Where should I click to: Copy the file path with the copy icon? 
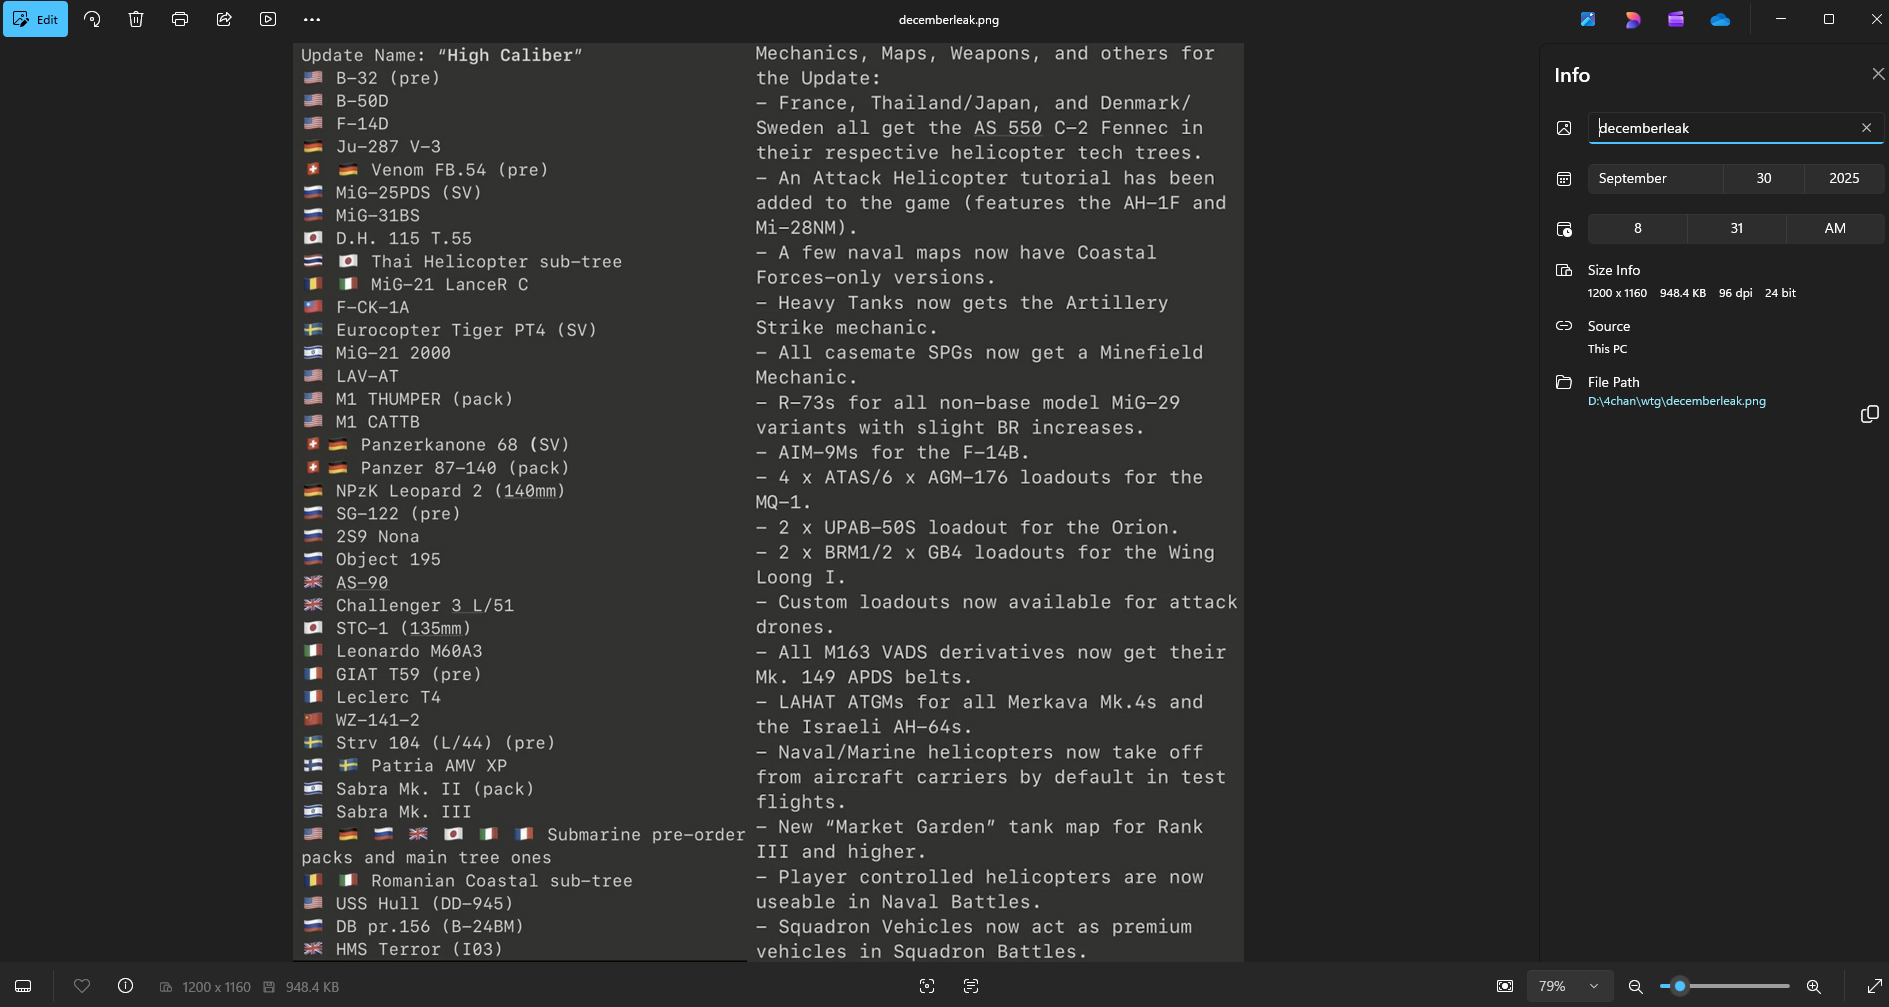(x=1869, y=414)
